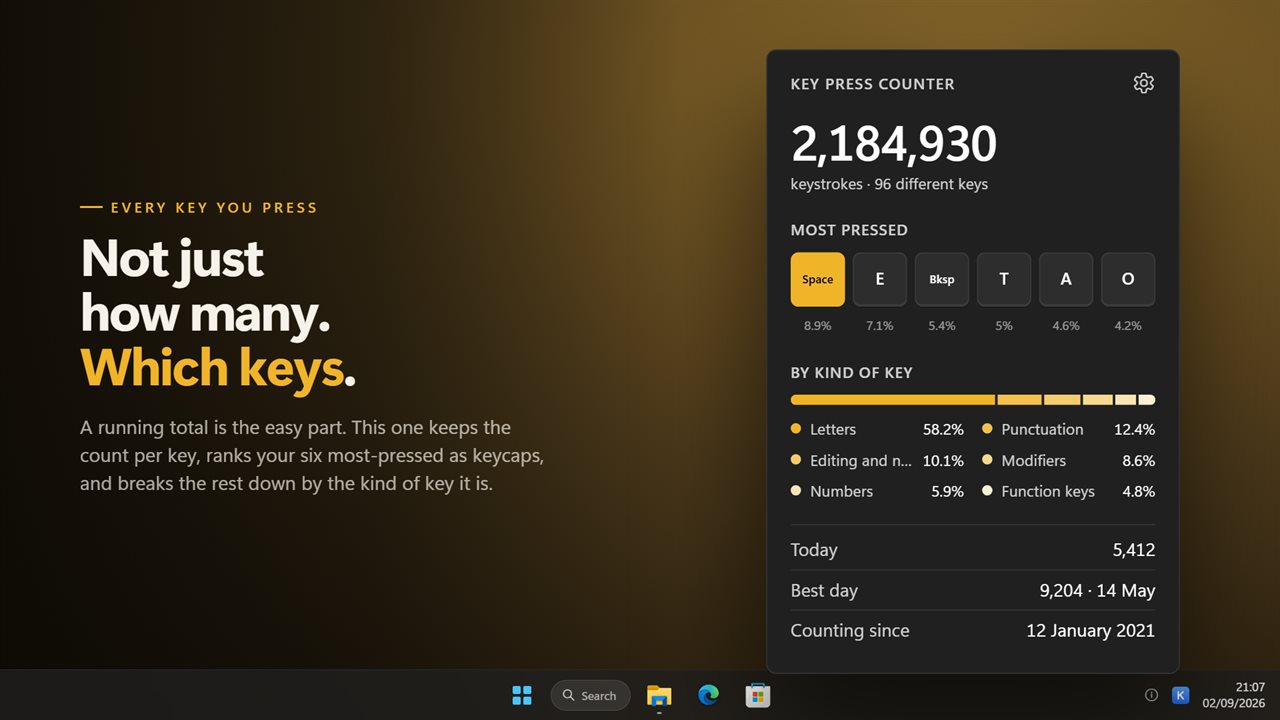Click the Punctuation legend dot

(987, 429)
